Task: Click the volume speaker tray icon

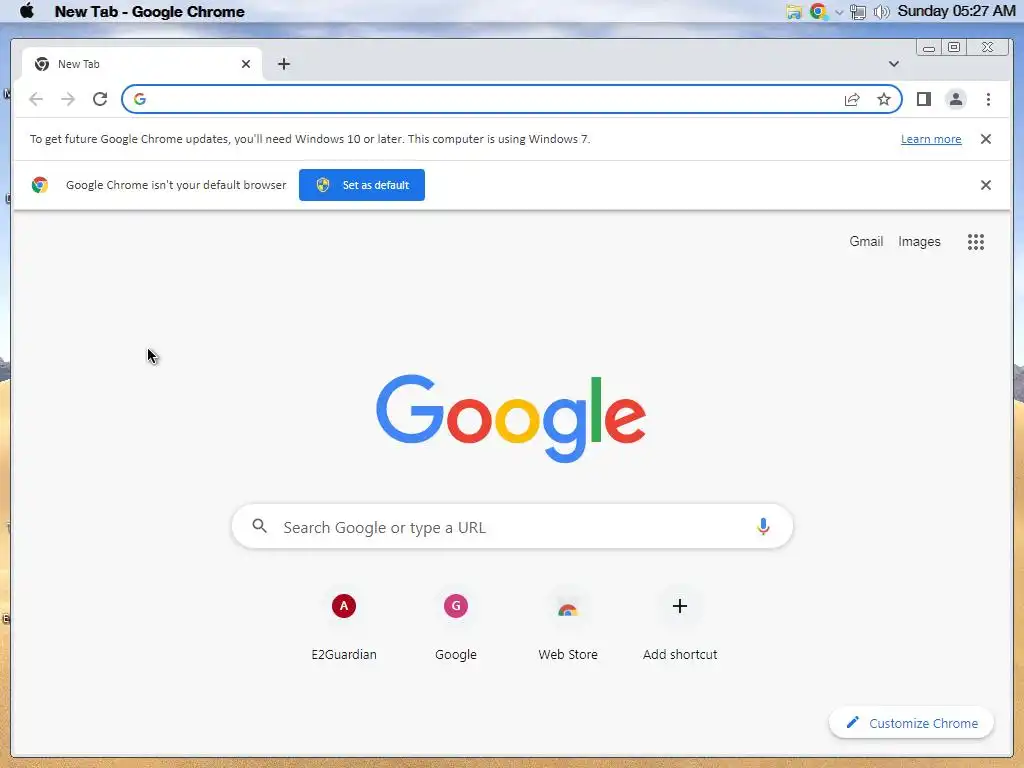Action: click(882, 12)
